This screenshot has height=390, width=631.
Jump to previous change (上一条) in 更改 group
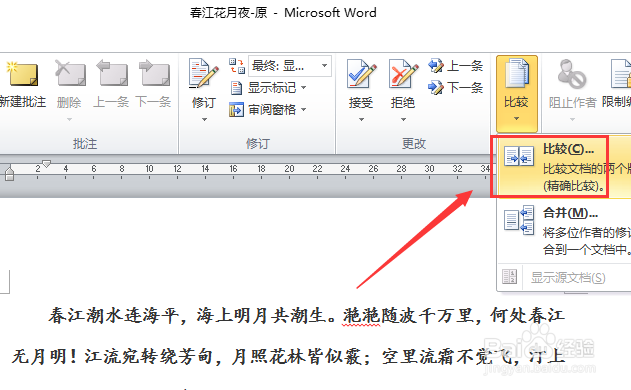(x=455, y=66)
